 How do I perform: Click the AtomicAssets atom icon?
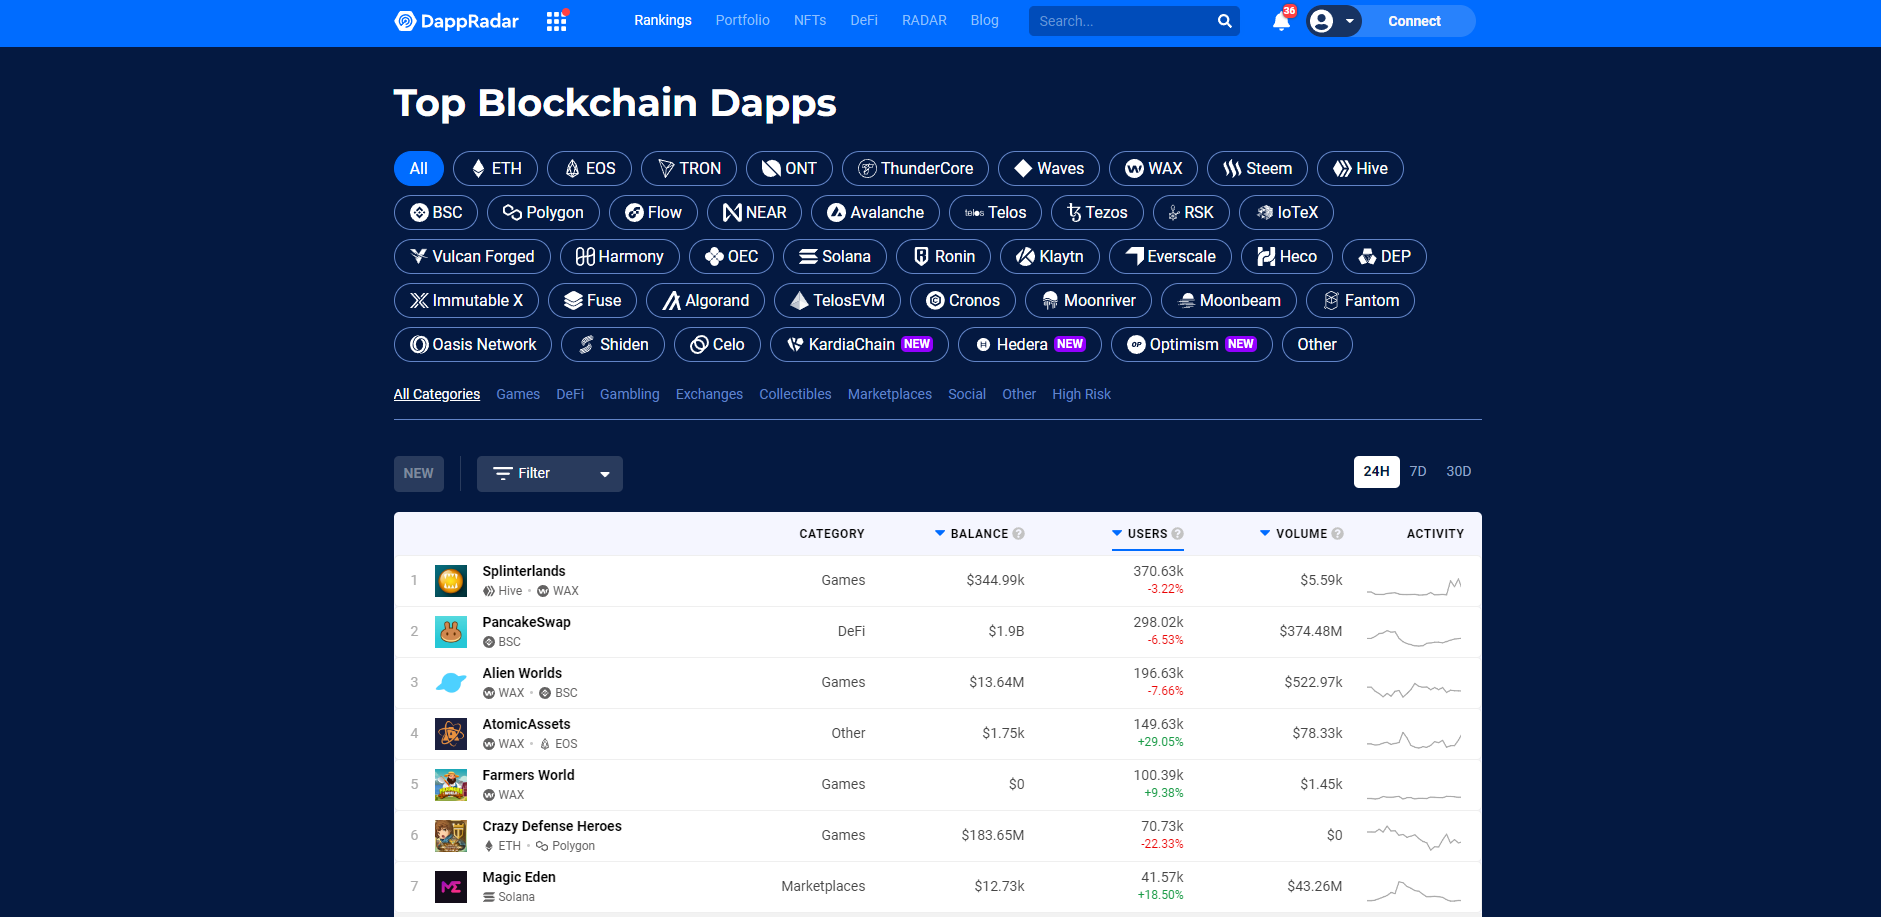[451, 734]
